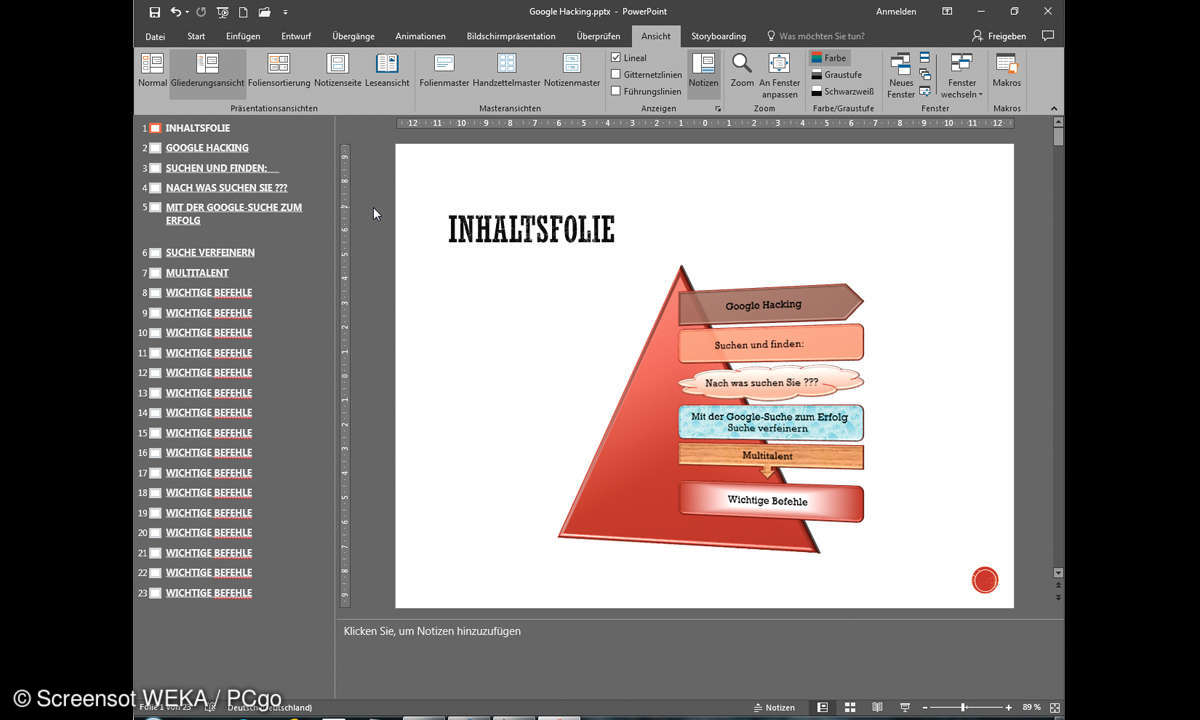Open the Folienmaster view

coord(444,71)
